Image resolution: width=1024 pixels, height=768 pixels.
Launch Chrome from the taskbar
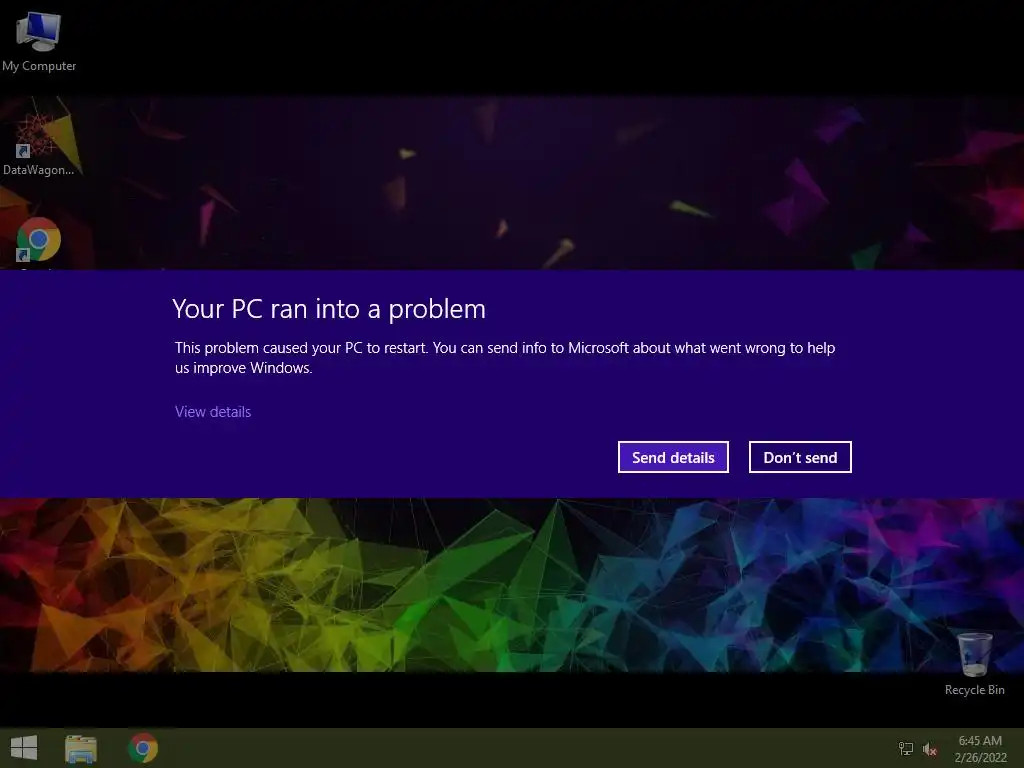tap(143, 748)
